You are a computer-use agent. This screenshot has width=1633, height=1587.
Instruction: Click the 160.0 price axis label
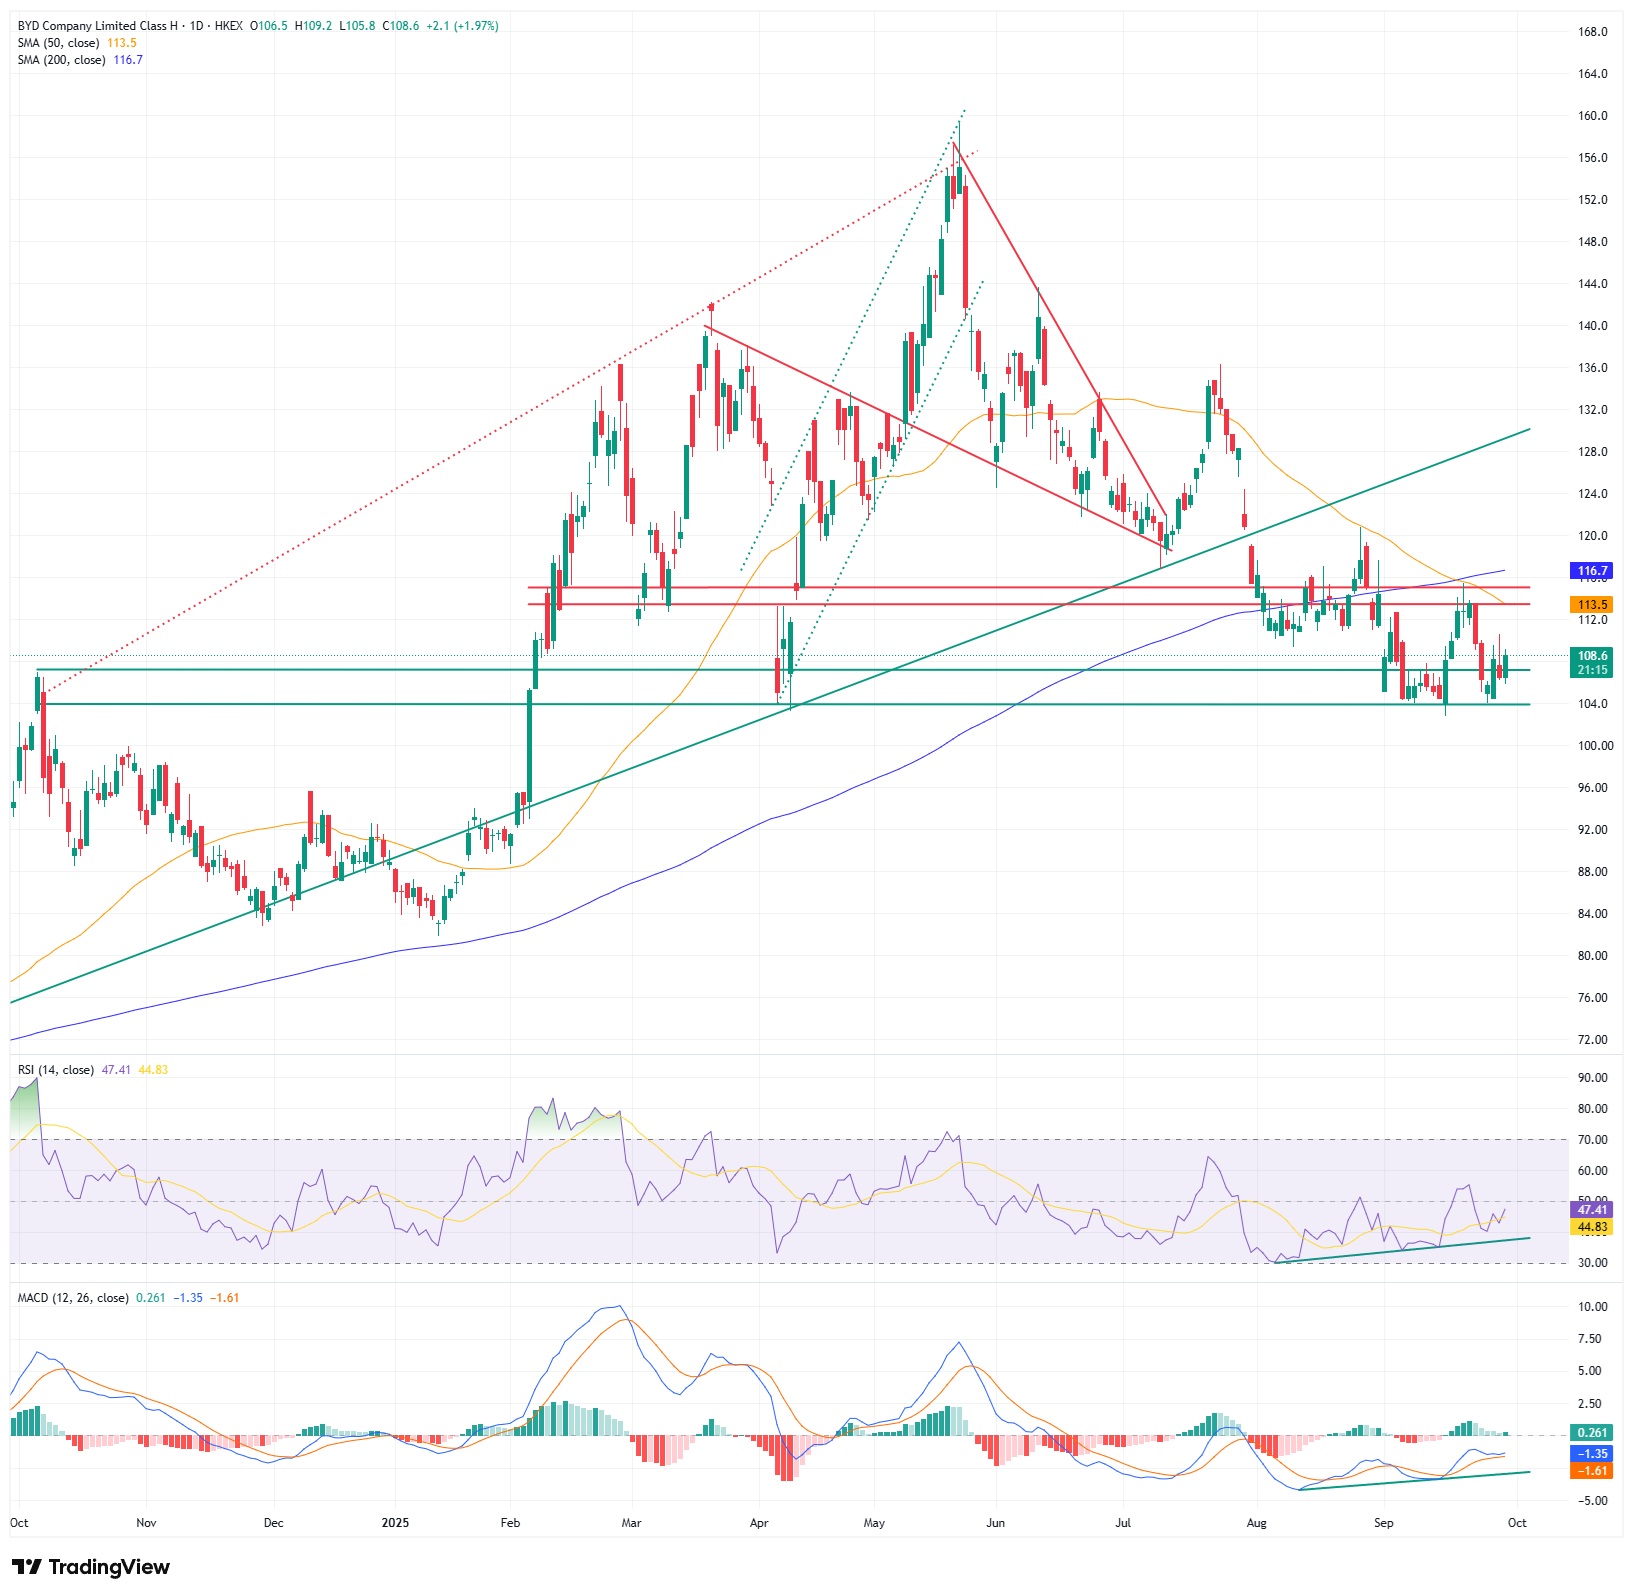(x=1593, y=116)
